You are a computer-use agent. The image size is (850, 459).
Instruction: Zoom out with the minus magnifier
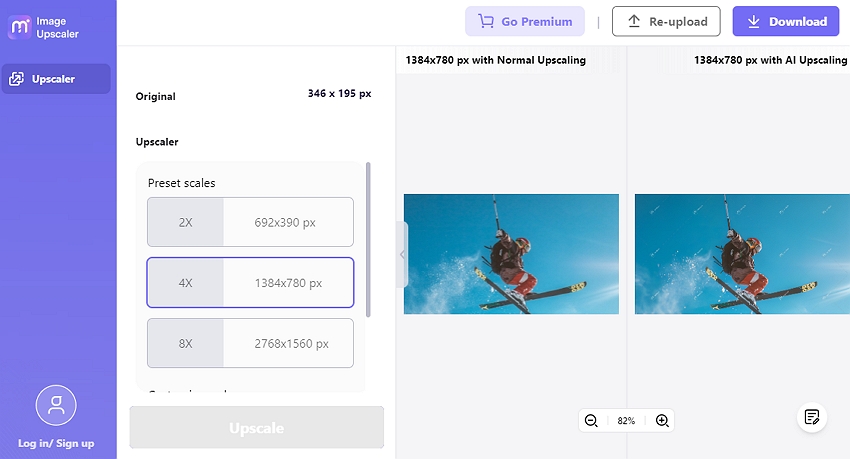tap(591, 421)
